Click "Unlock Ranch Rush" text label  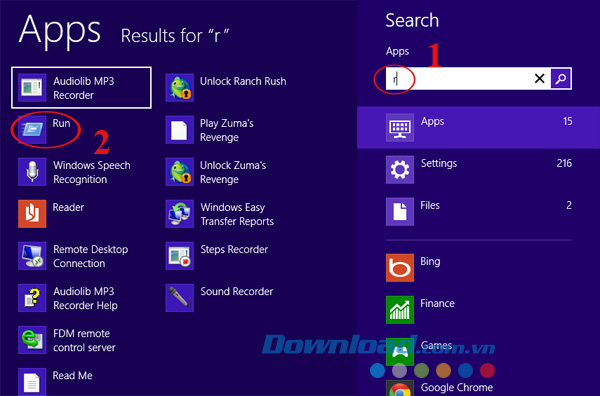[x=243, y=81]
